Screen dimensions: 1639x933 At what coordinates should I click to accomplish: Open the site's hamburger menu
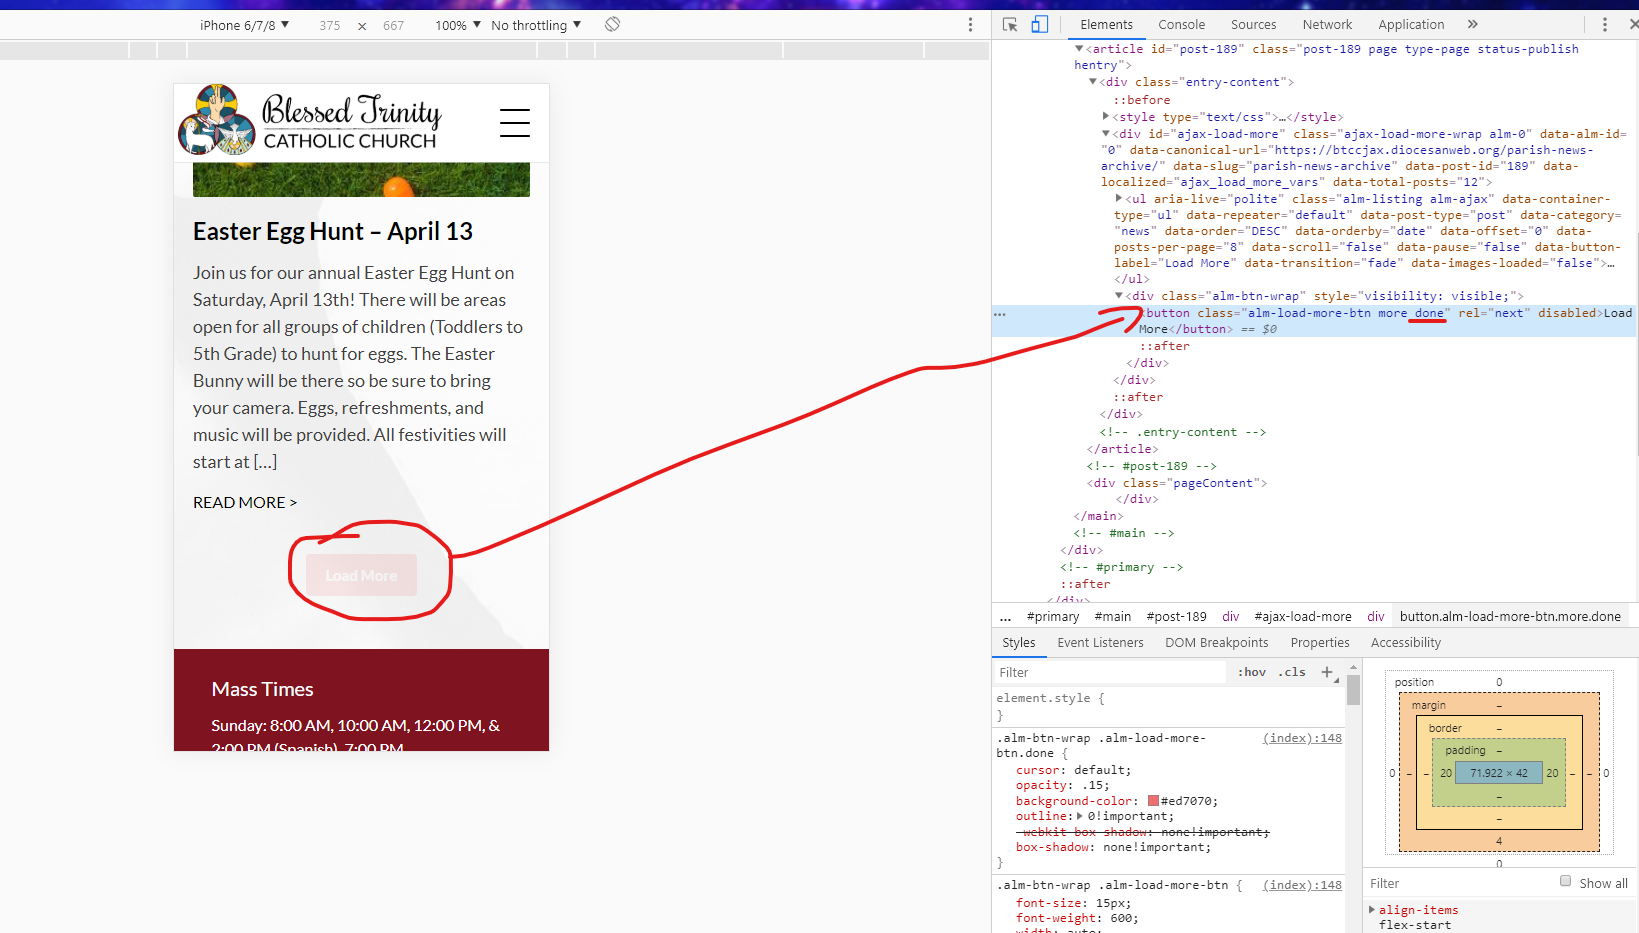point(514,123)
